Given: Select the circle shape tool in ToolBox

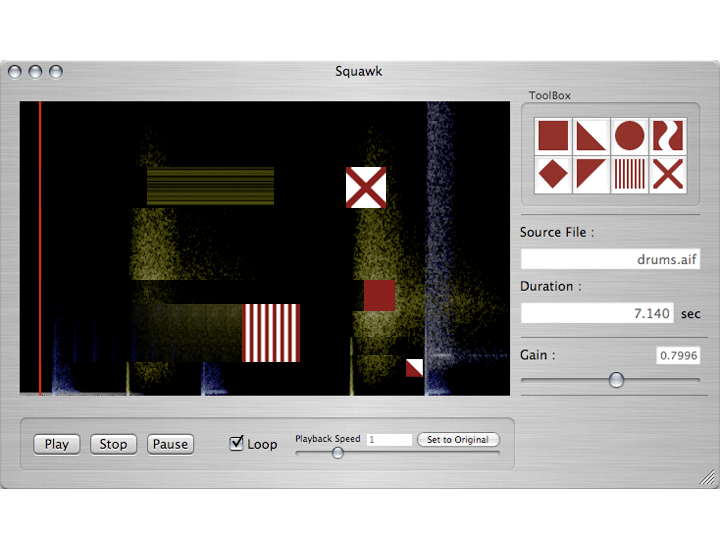Looking at the screenshot, I should 630,135.
